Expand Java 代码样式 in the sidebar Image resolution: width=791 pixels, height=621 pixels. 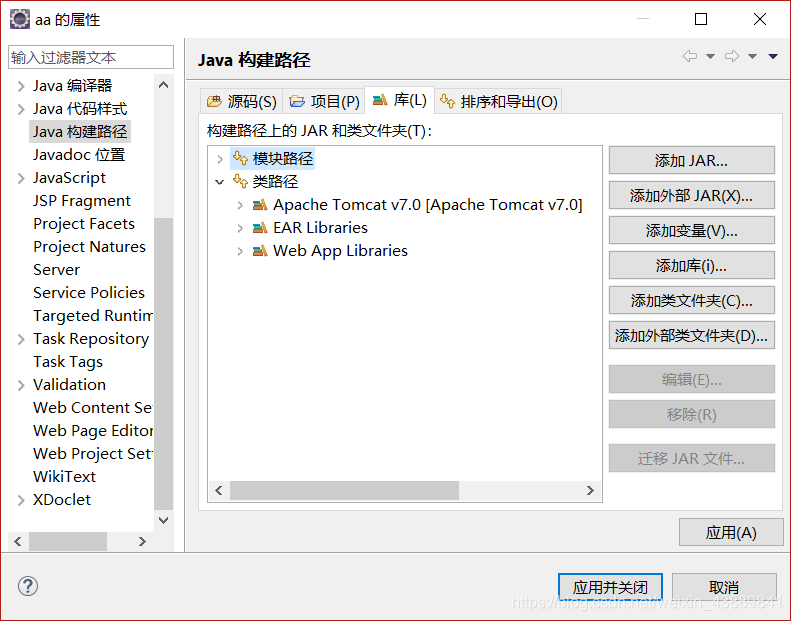point(21,109)
